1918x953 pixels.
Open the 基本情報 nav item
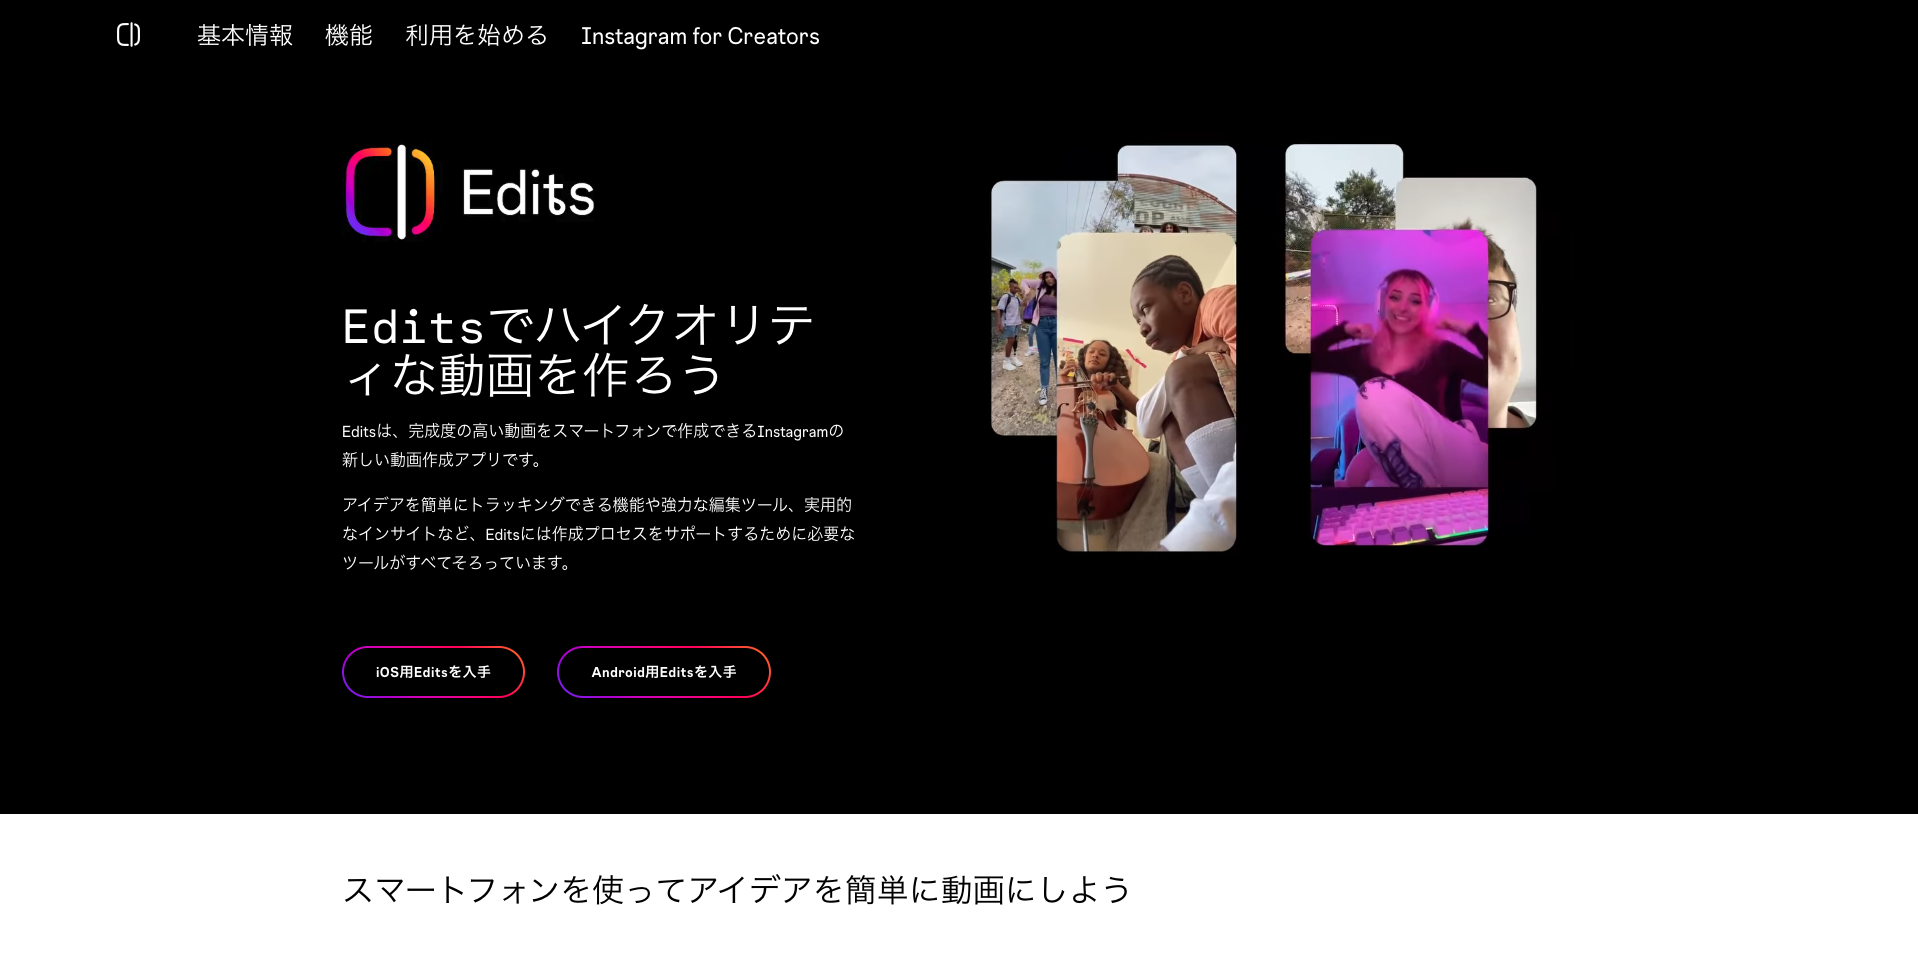pos(245,36)
